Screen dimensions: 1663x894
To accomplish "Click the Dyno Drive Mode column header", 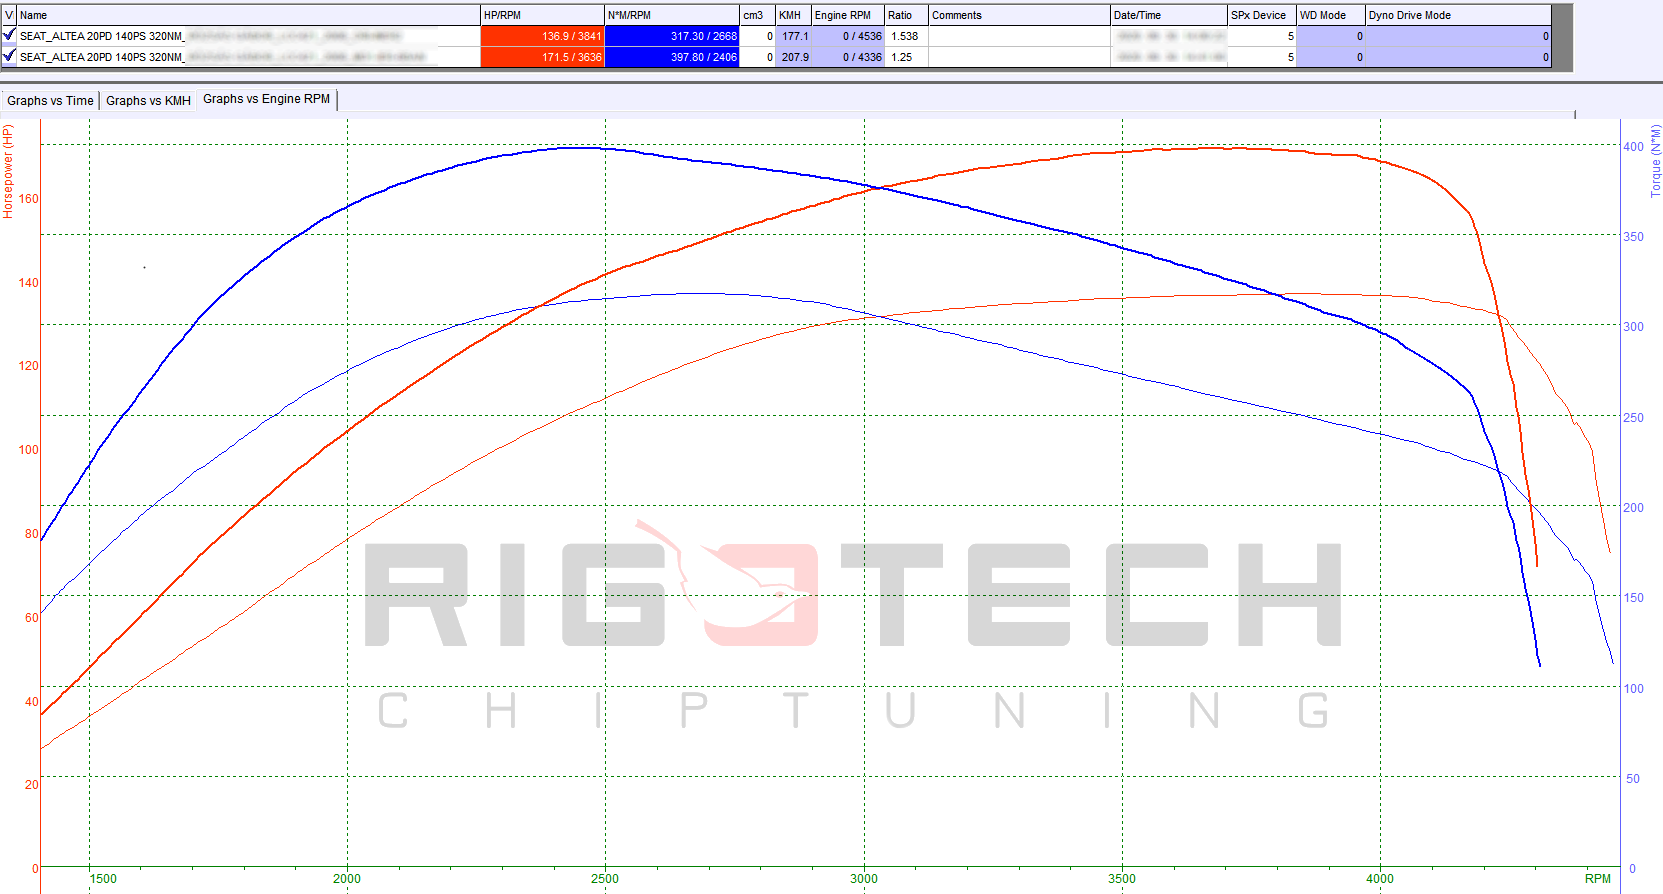I will [x=1458, y=15].
